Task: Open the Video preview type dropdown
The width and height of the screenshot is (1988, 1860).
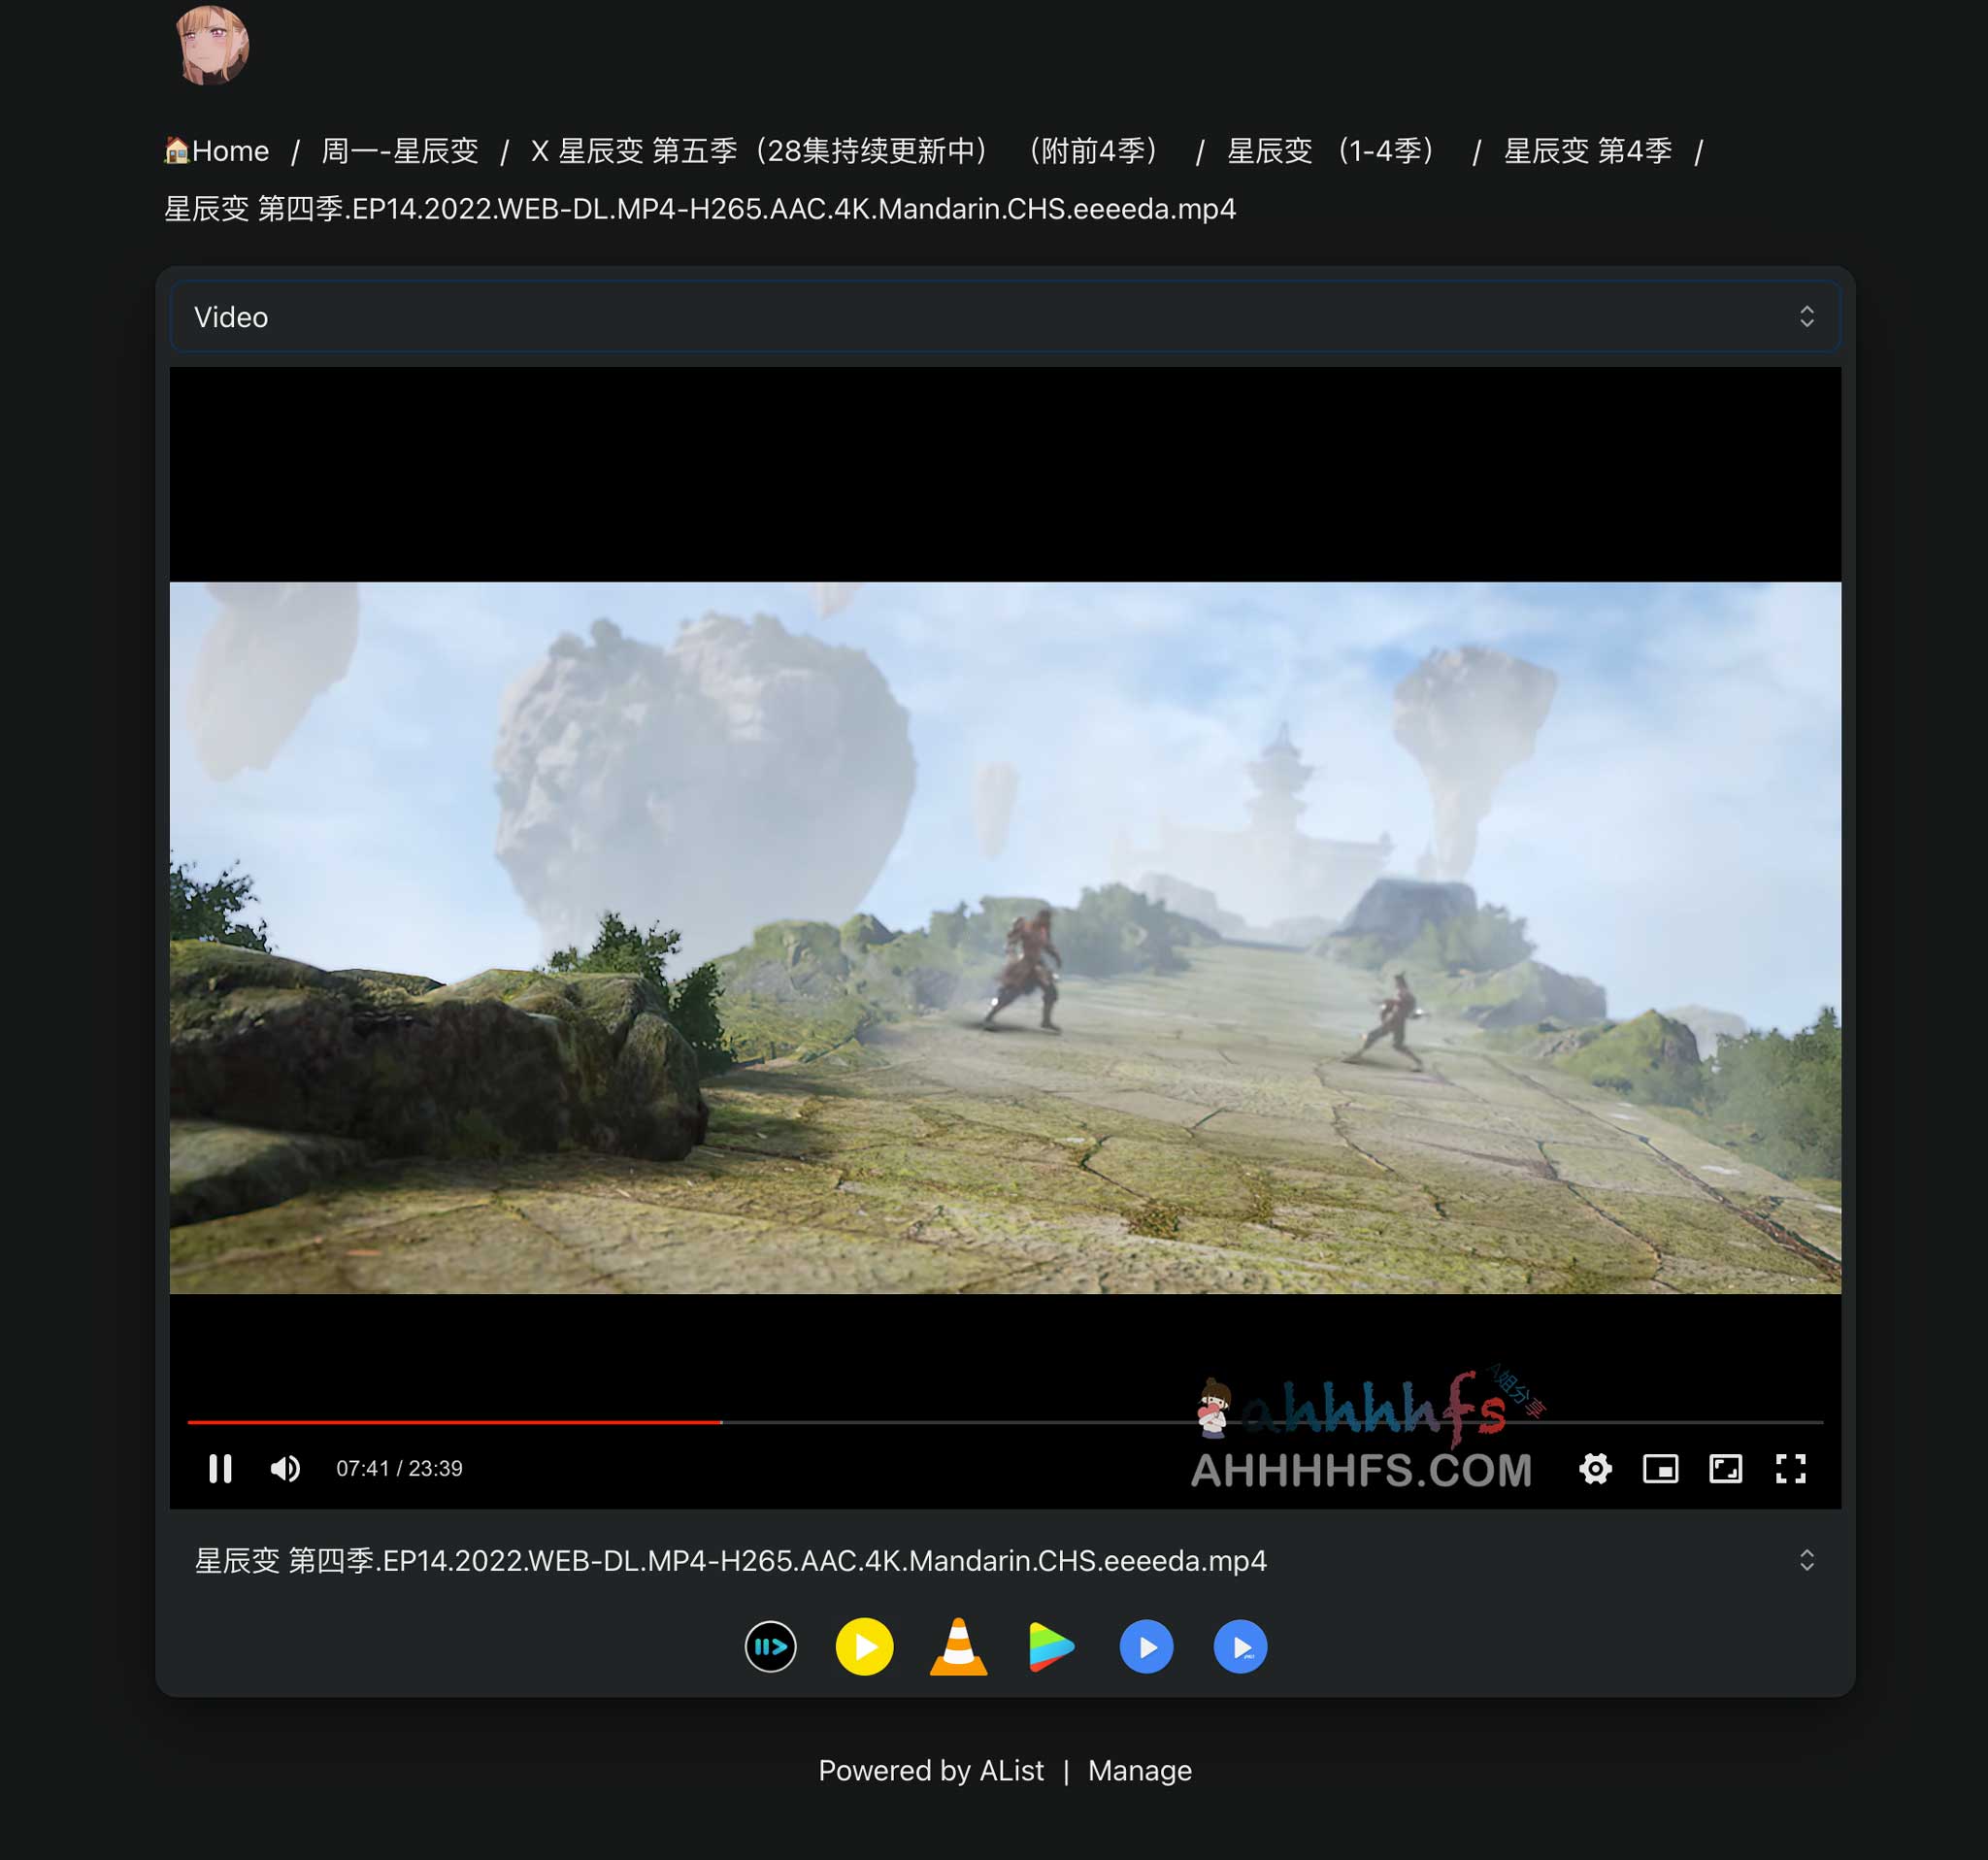Action: (x=1004, y=317)
